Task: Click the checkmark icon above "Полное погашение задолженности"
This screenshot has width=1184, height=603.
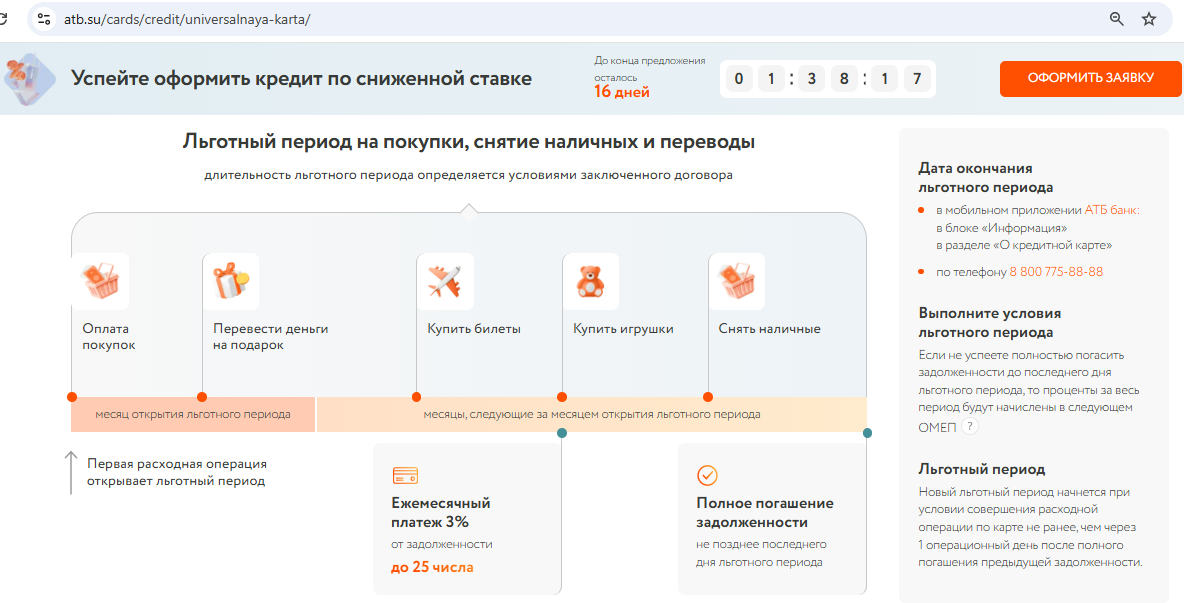Action: [708, 475]
